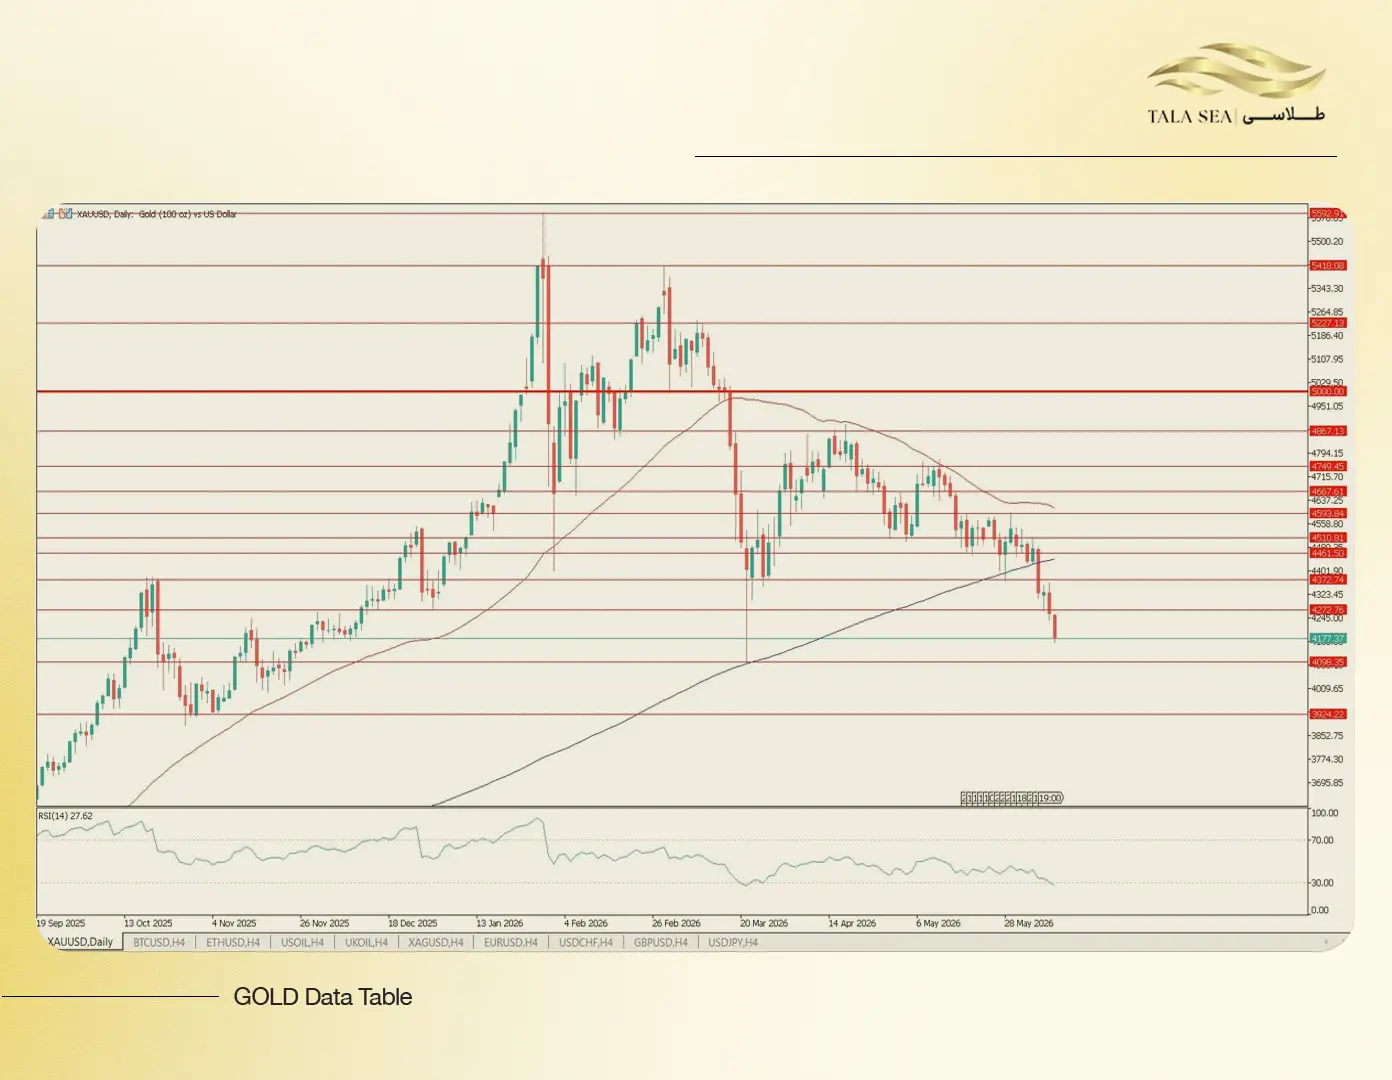Click the RSI 70.00 scale value
The width and height of the screenshot is (1392, 1080).
pyautogui.click(x=1322, y=840)
